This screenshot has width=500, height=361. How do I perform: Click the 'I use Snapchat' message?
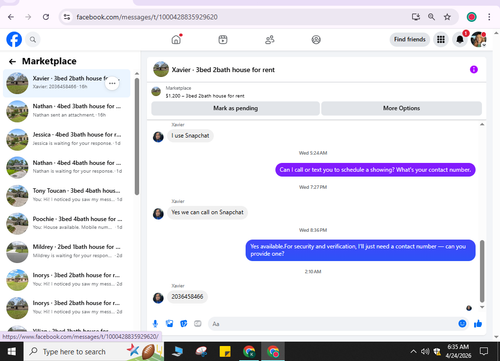(x=190, y=136)
